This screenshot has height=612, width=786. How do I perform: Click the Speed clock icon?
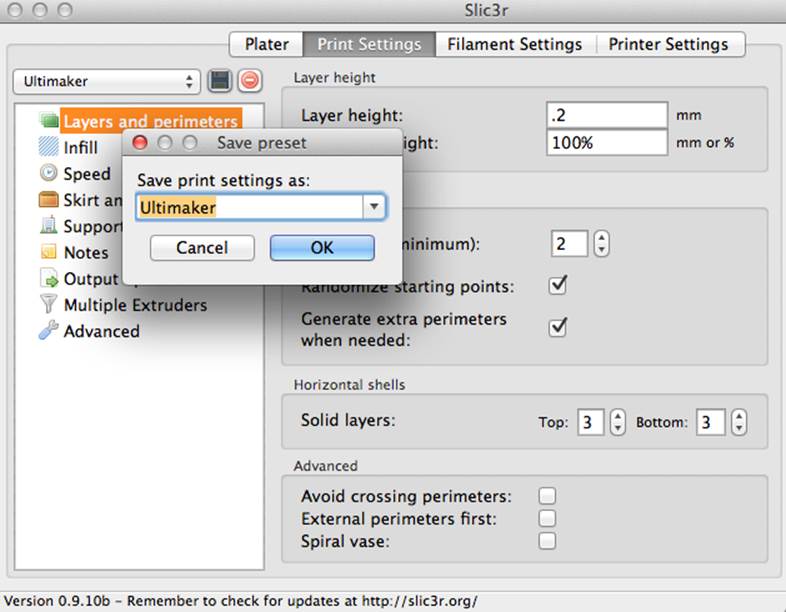[x=49, y=173]
